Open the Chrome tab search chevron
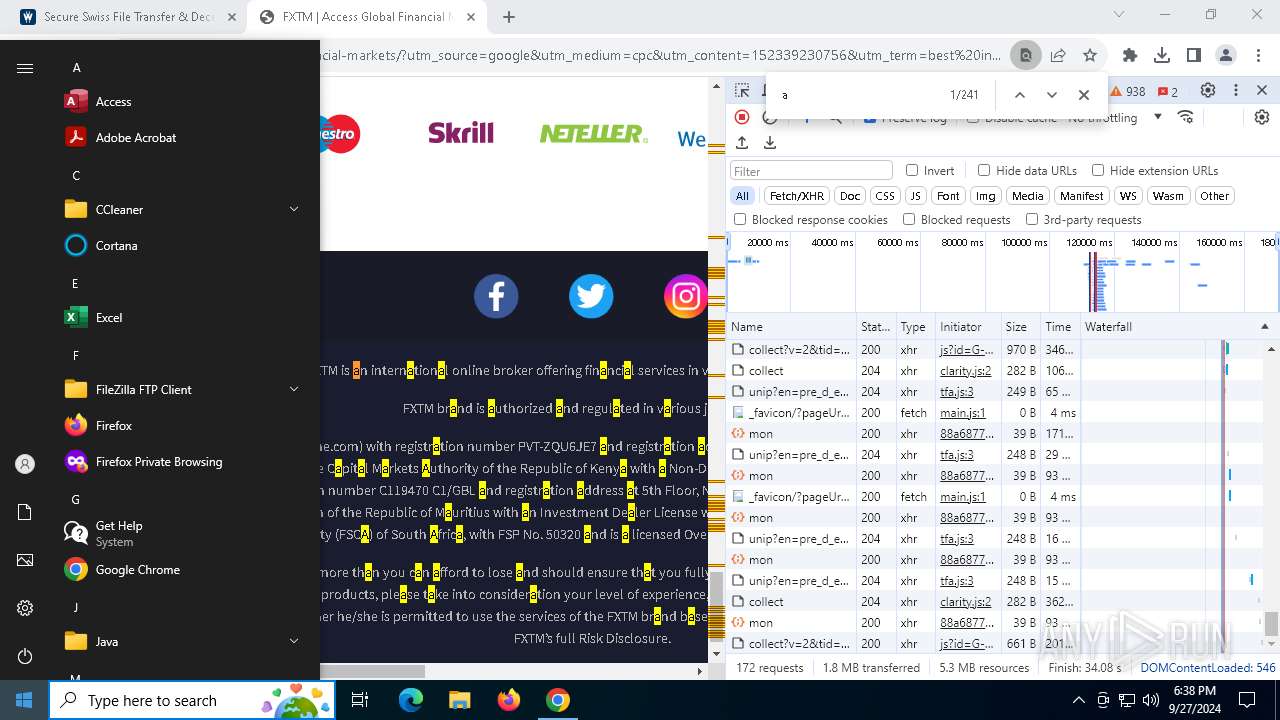This screenshot has width=1280, height=720. pyautogui.click(x=1119, y=15)
